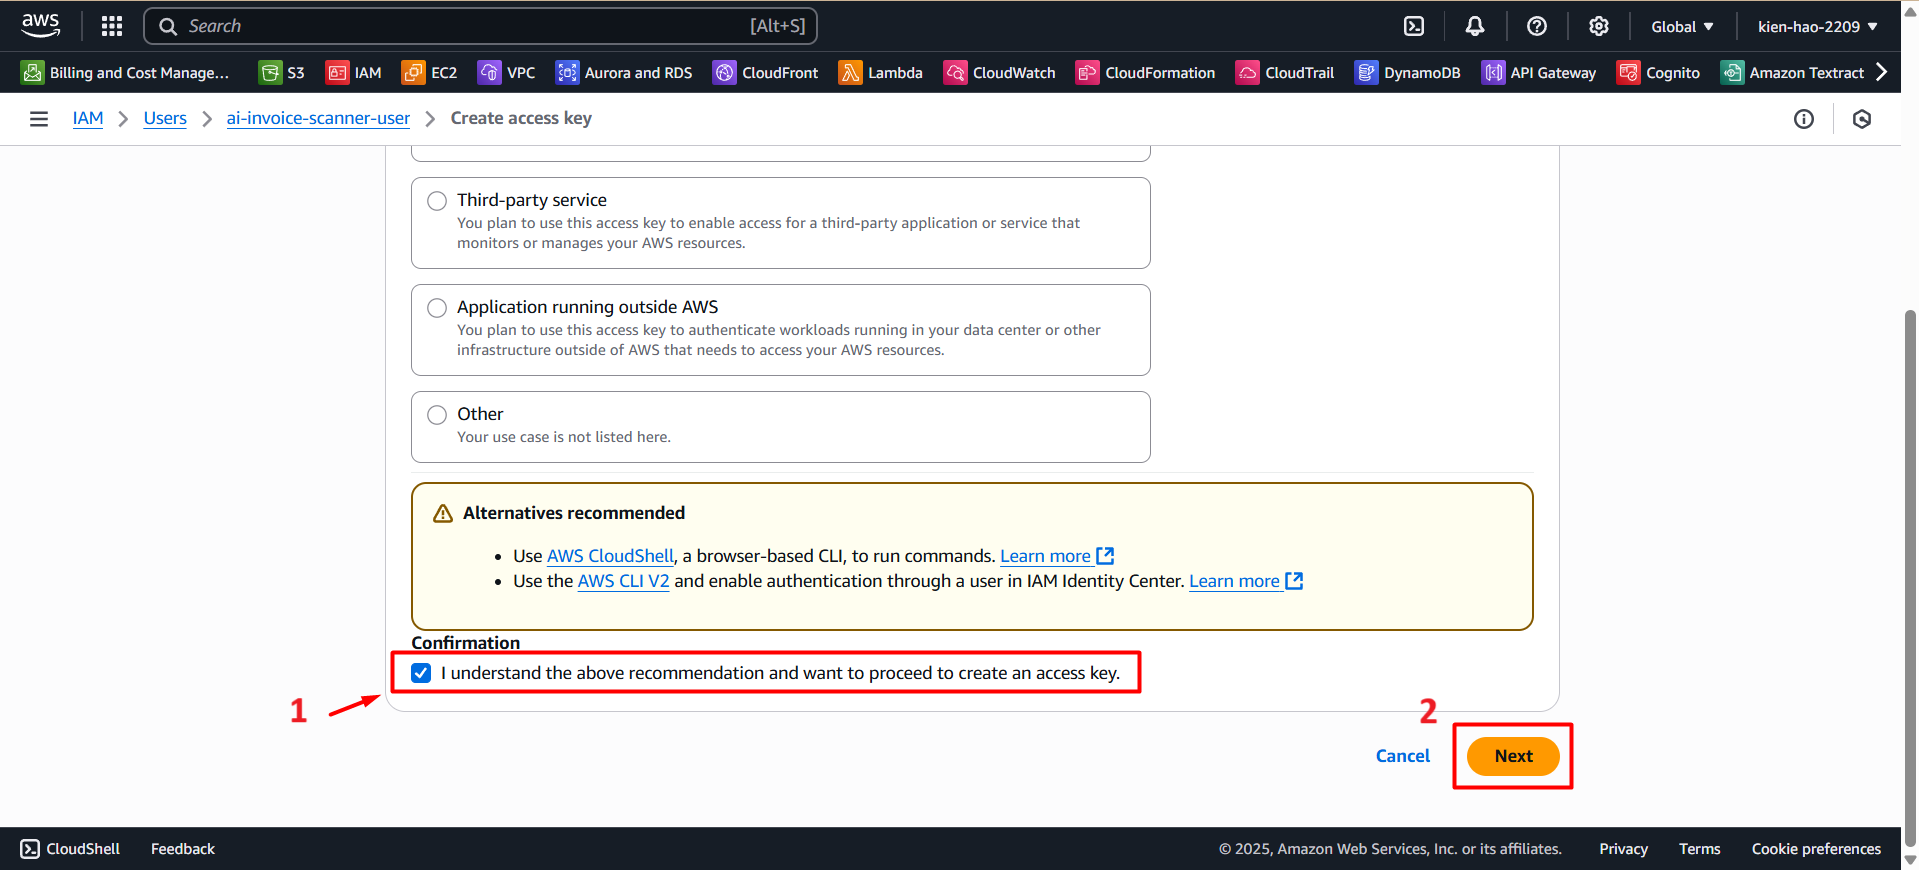This screenshot has width=1919, height=870.
Task: Open the notifications bell
Action: pyautogui.click(x=1475, y=26)
